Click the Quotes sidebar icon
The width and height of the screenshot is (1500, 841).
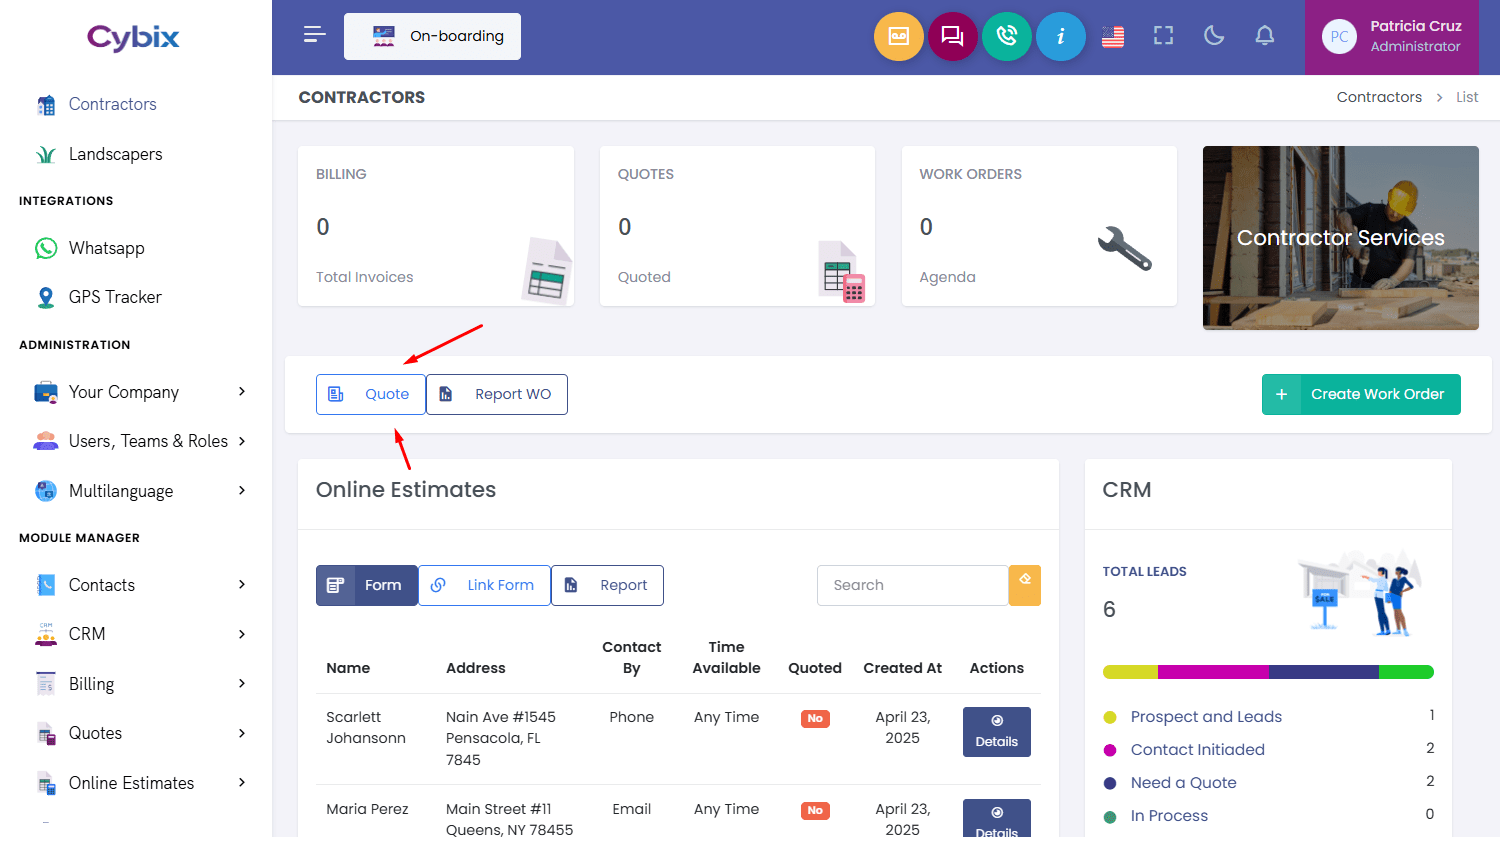tap(46, 733)
